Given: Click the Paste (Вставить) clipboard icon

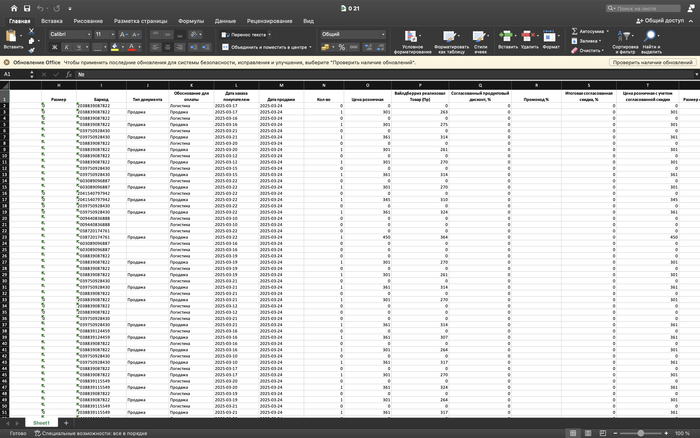Looking at the screenshot, I should [13, 37].
